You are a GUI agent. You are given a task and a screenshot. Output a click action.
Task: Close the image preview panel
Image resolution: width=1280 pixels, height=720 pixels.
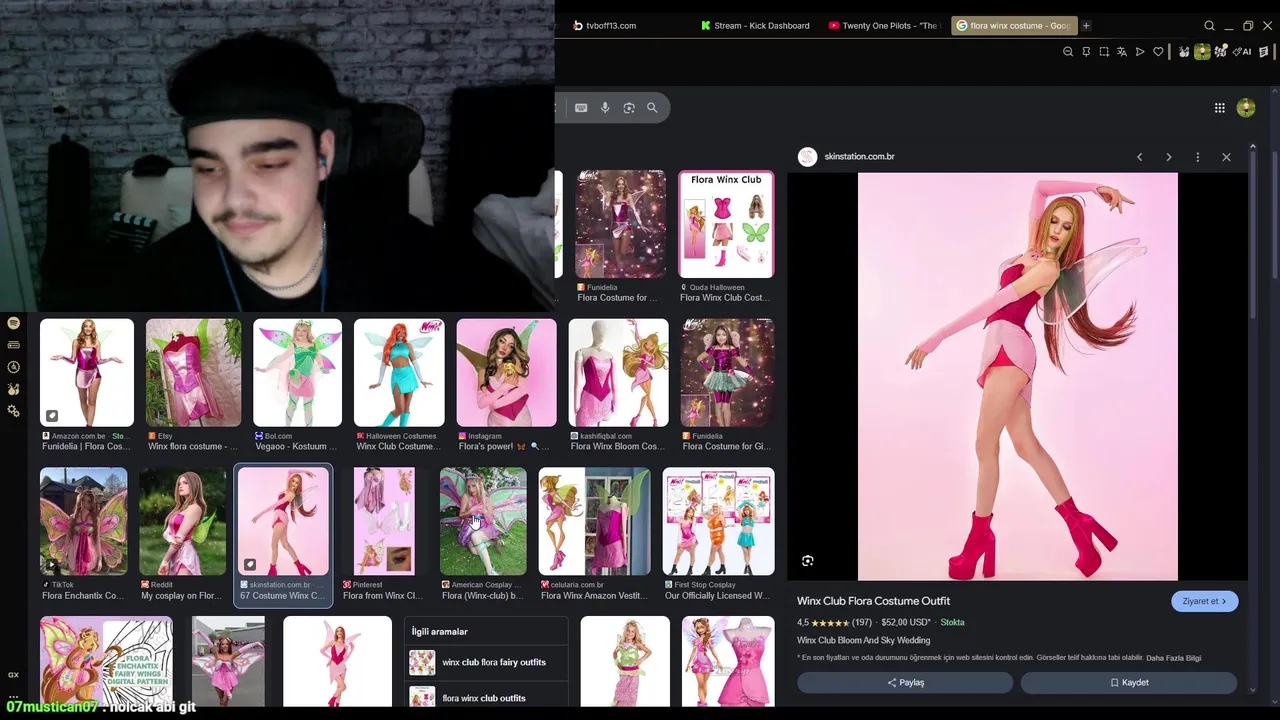[1226, 157]
